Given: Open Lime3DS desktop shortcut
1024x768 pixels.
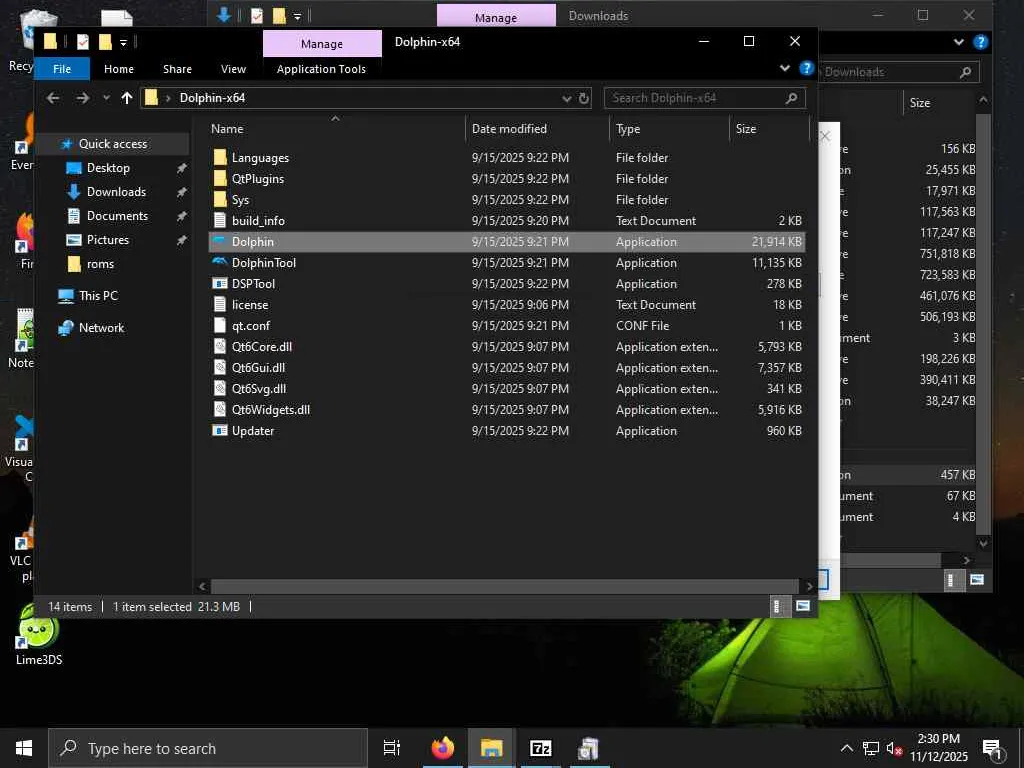Looking at the screenshot, I should point(39,634).
